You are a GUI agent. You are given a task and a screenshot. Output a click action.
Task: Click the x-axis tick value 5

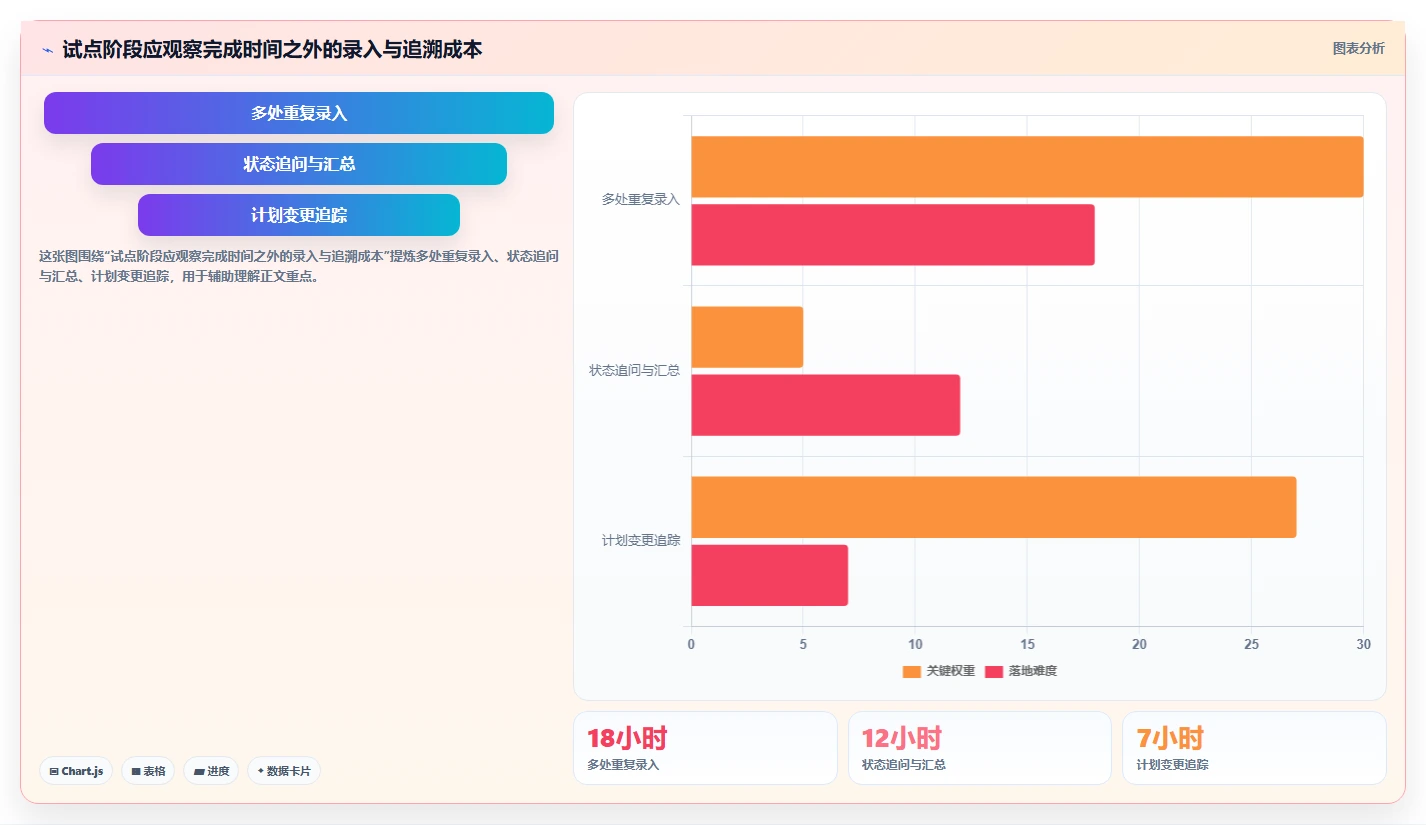pyautogui.click(x=803, y=645)
